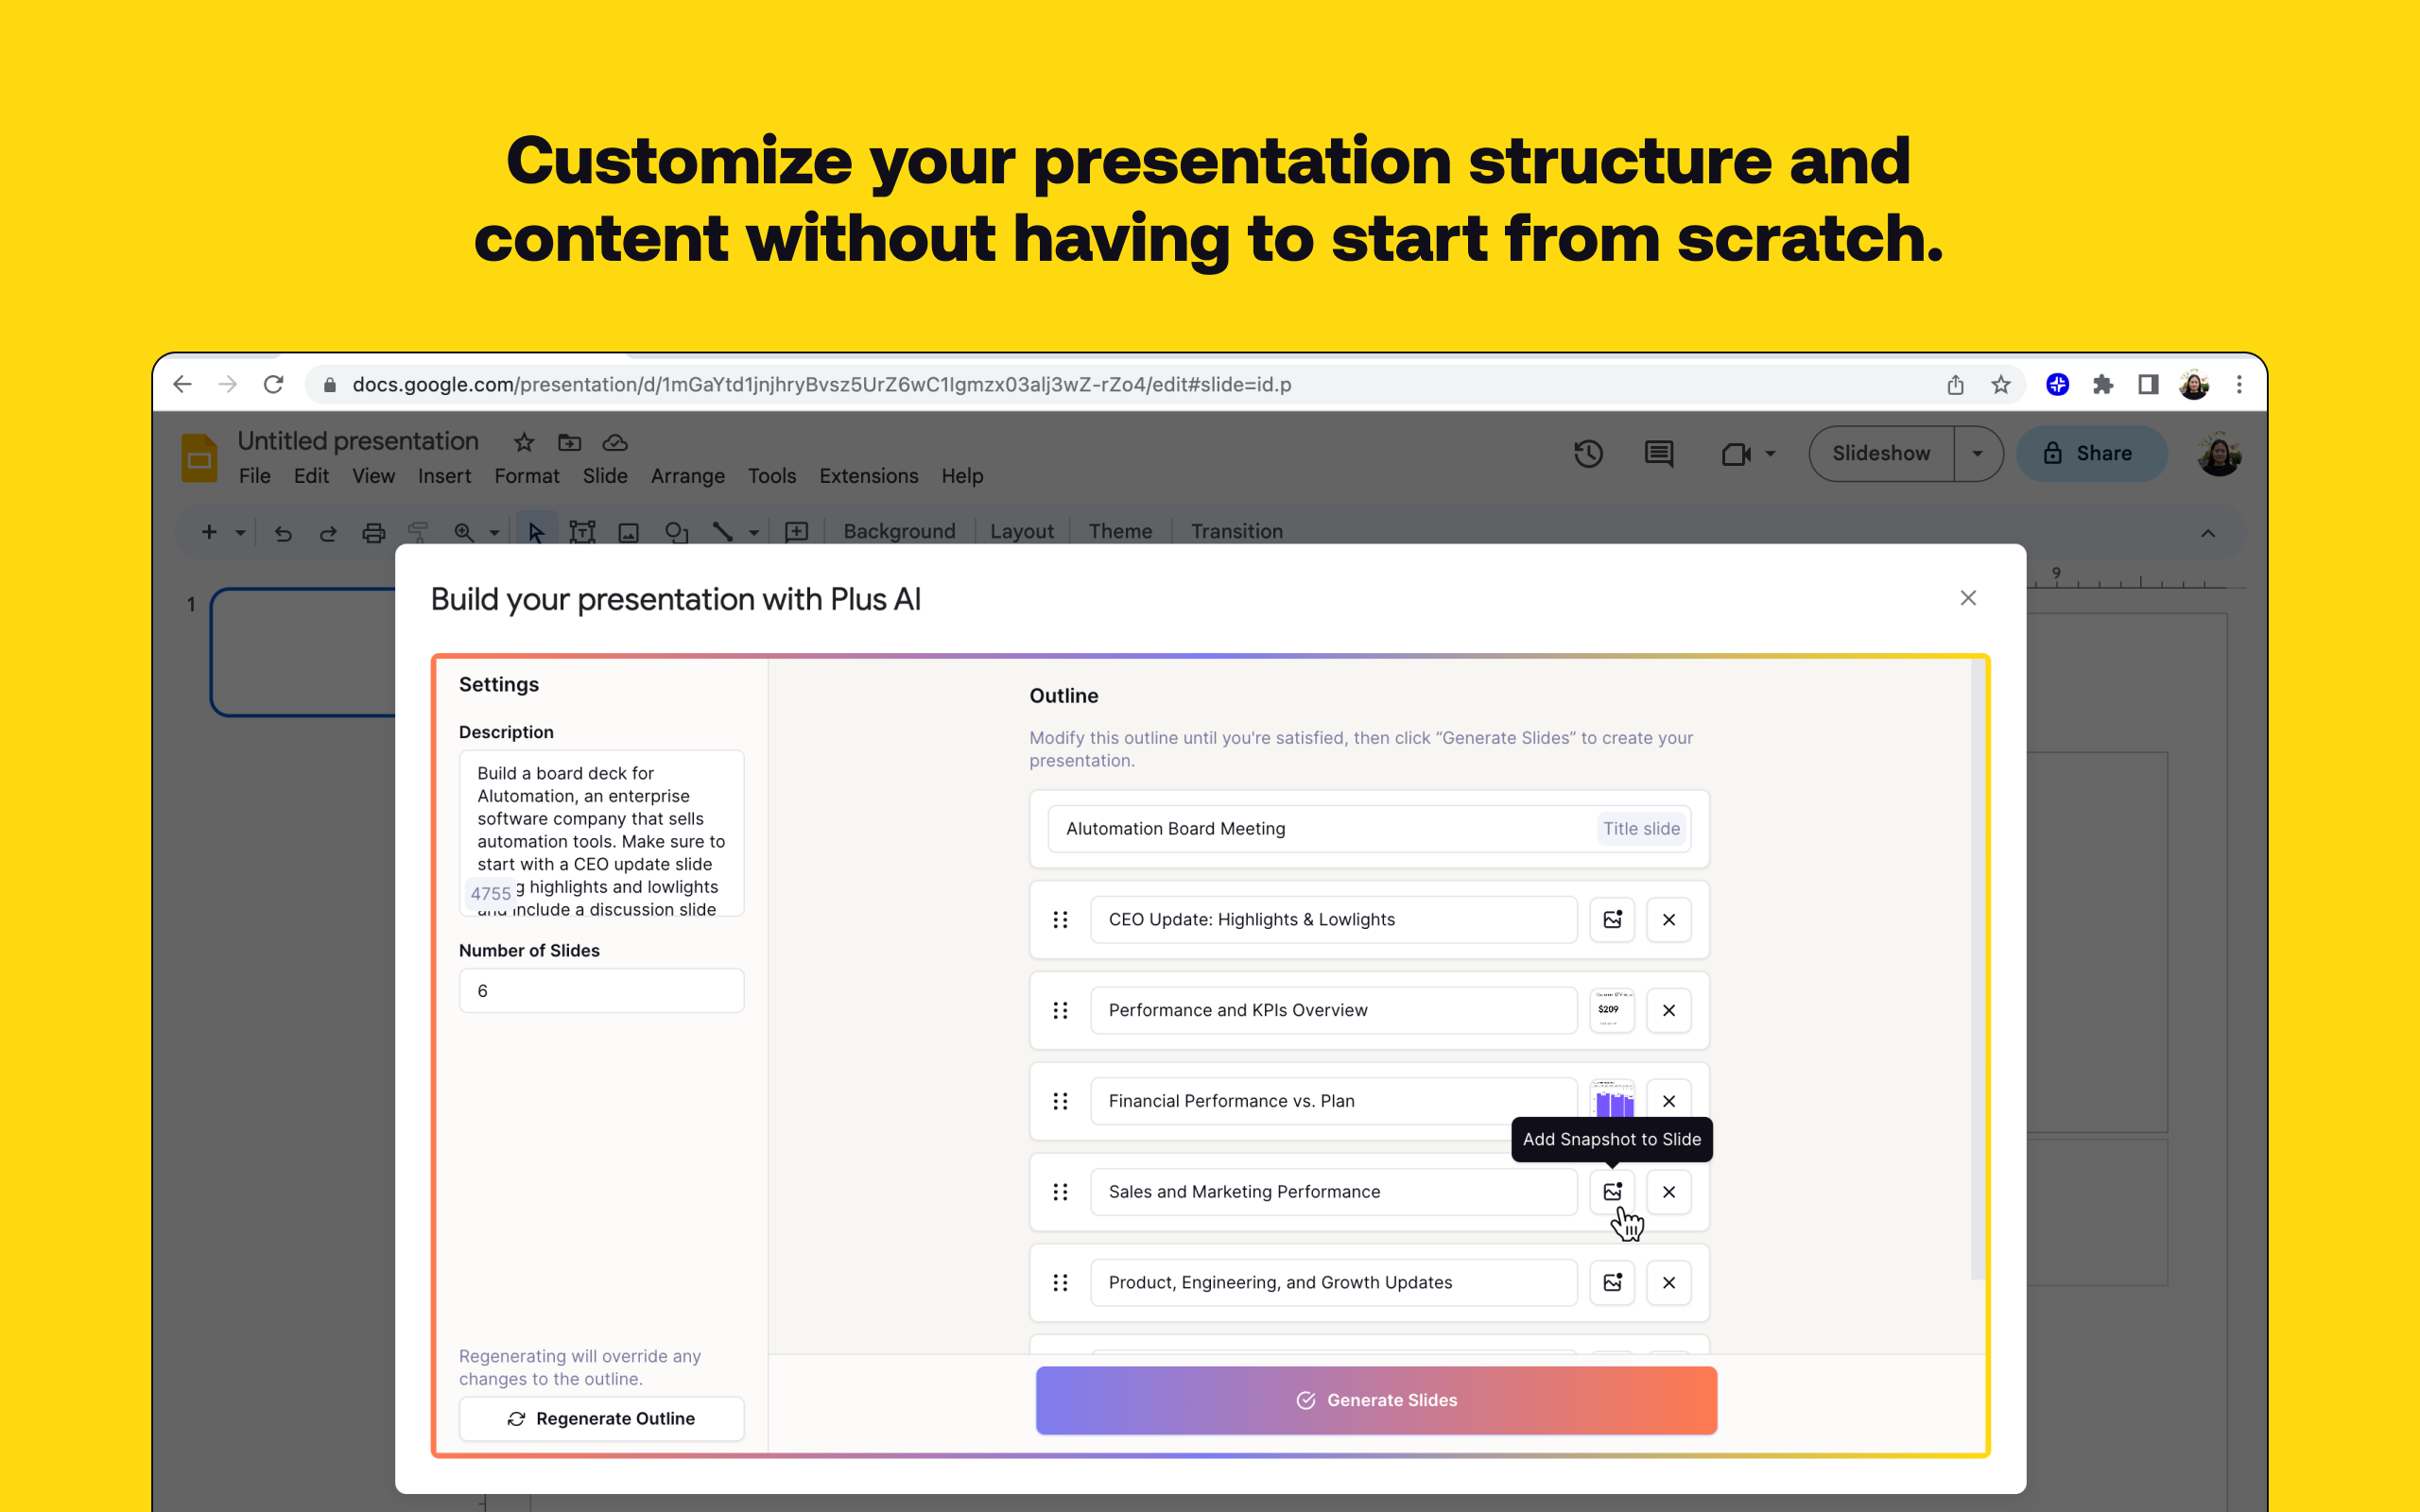
Task: Click the camera meeting icon
Action: click(1736, 454)
